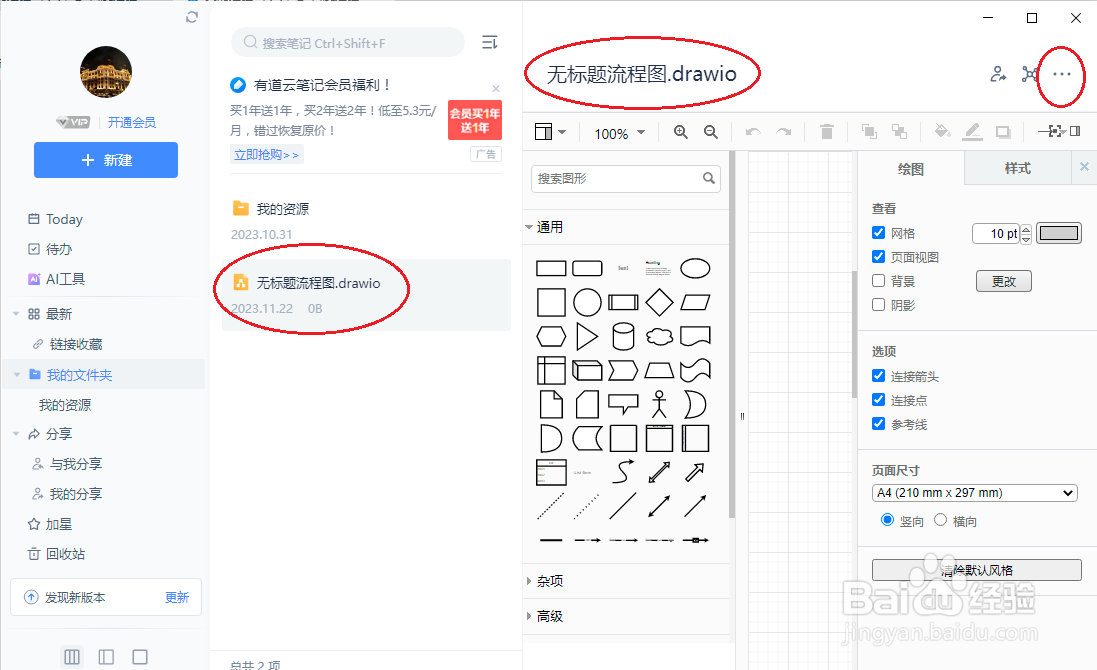The height and width of the screenshot is (670, 1097).
Task: Click the line color pencil icon
Action: [972, 131]
